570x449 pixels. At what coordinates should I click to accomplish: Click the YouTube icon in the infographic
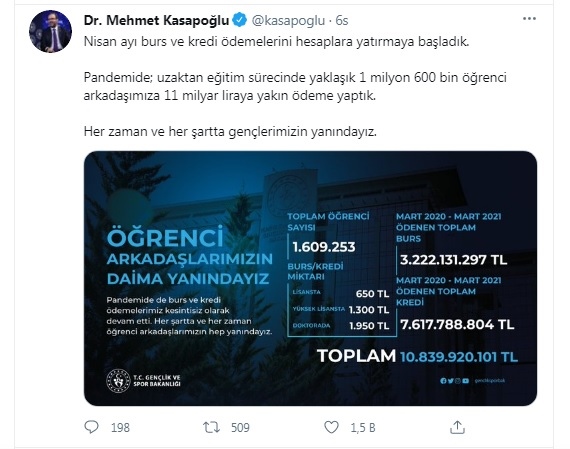(465, 381)
